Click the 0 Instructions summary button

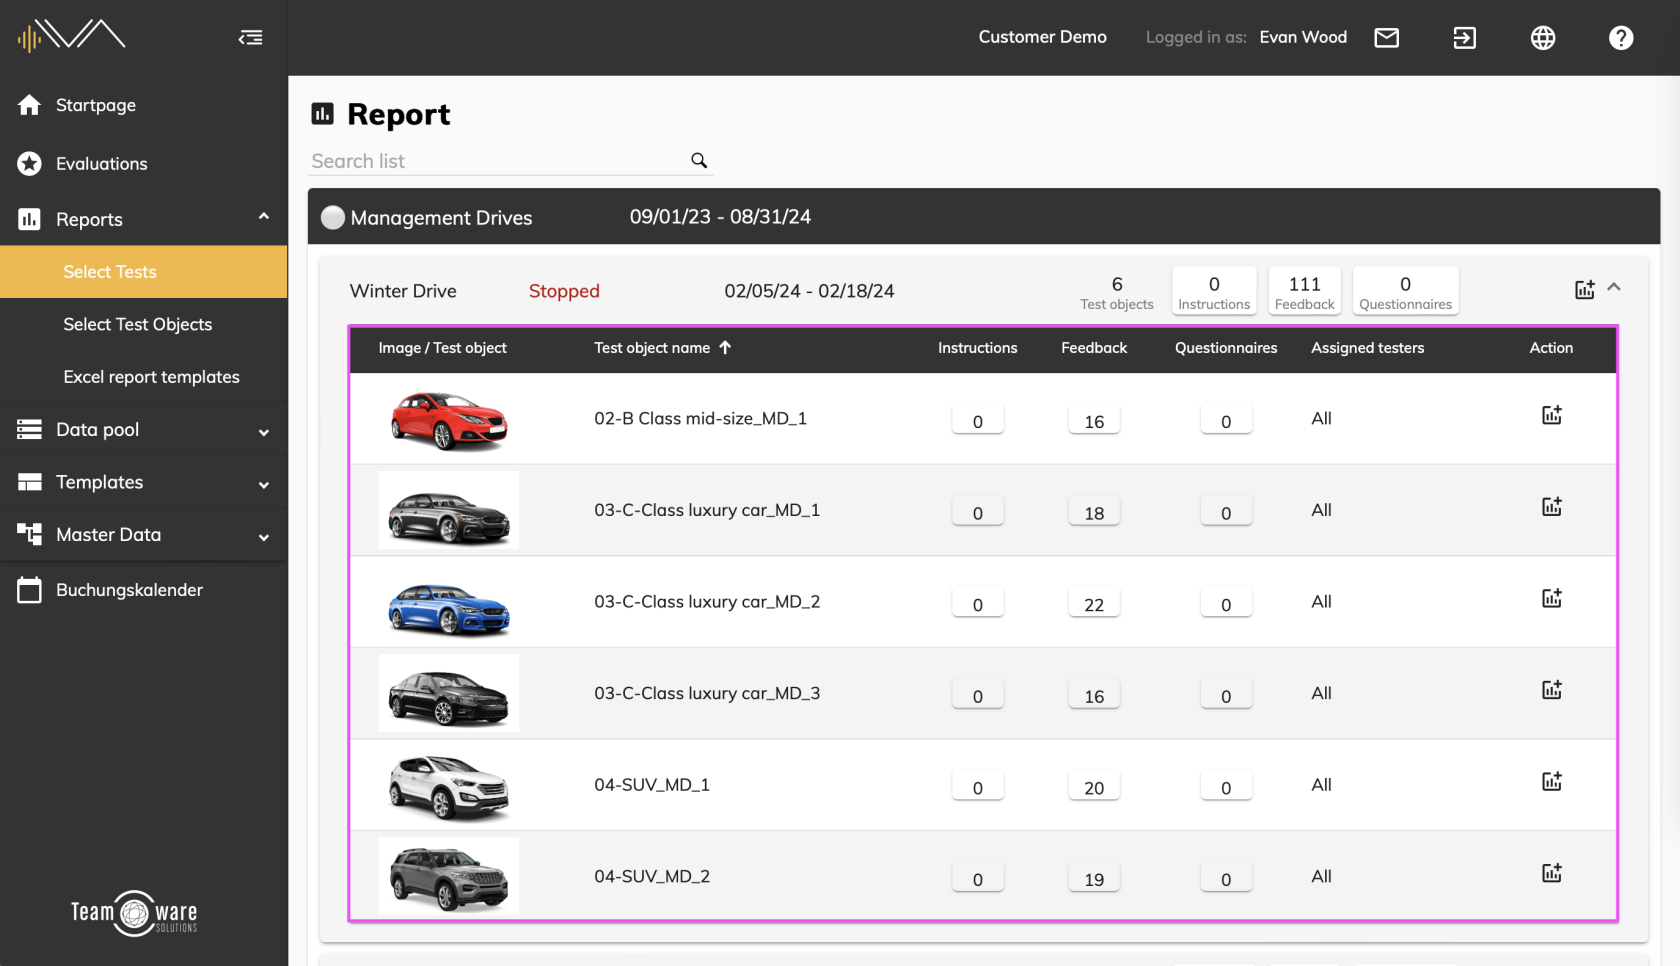(1214, 291)
